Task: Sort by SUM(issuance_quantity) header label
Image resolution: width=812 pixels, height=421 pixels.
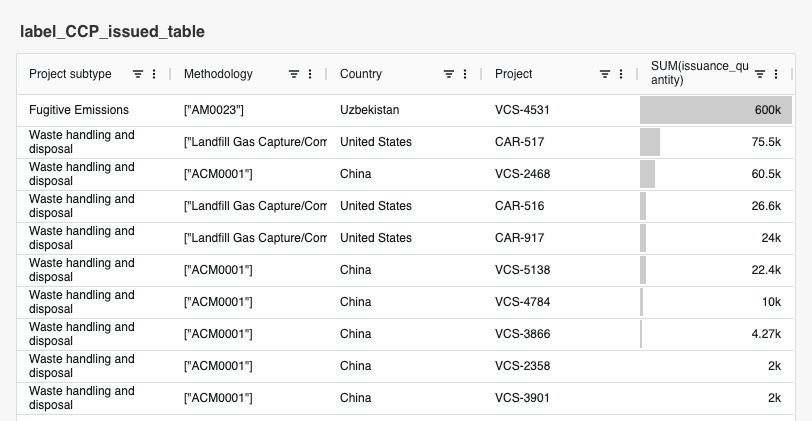Action: pos(692,74)
